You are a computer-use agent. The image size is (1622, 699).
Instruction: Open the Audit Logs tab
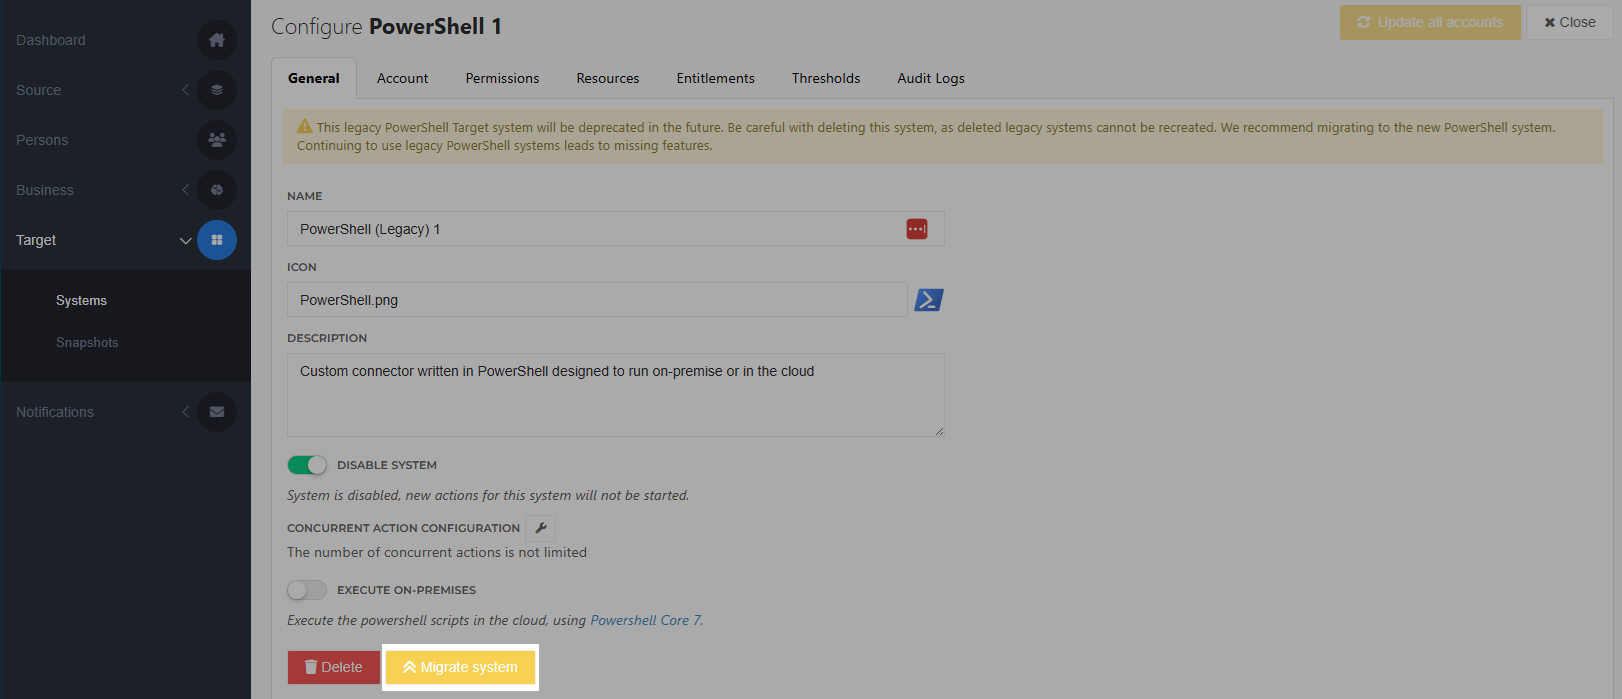tap(930, 78)
